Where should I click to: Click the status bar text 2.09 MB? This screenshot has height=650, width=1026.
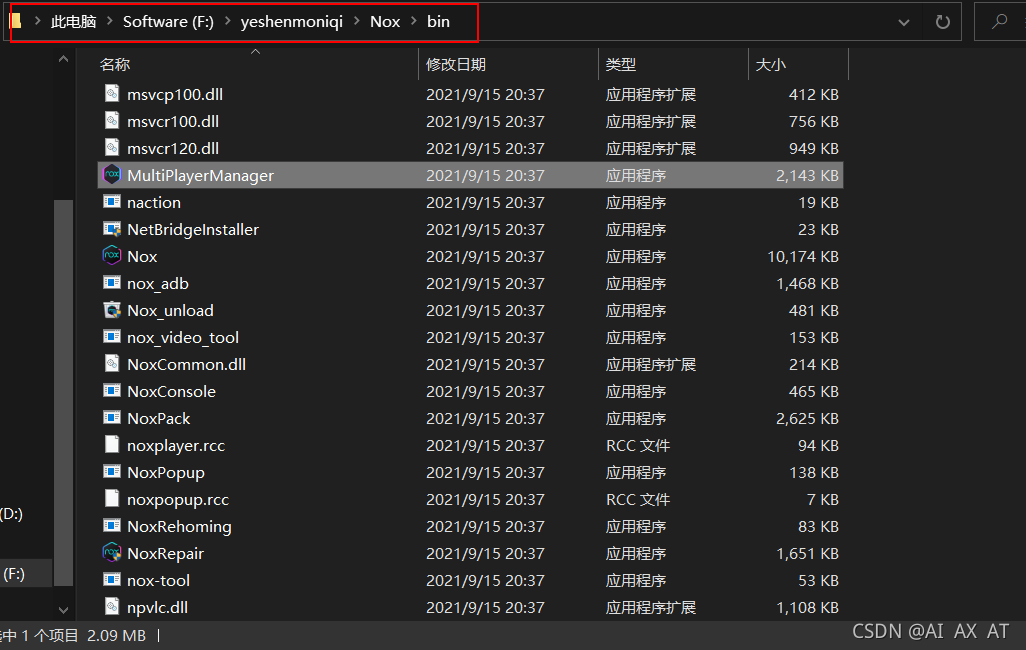tap(116, 636)
